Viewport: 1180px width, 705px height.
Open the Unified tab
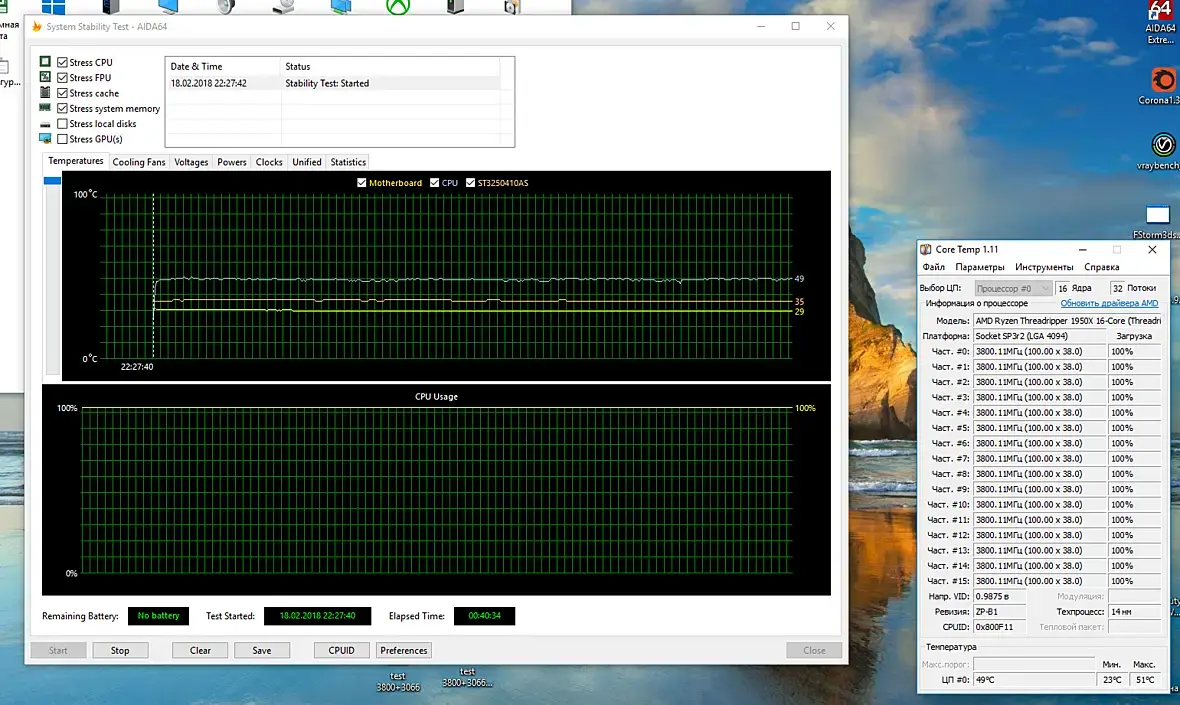306,162
